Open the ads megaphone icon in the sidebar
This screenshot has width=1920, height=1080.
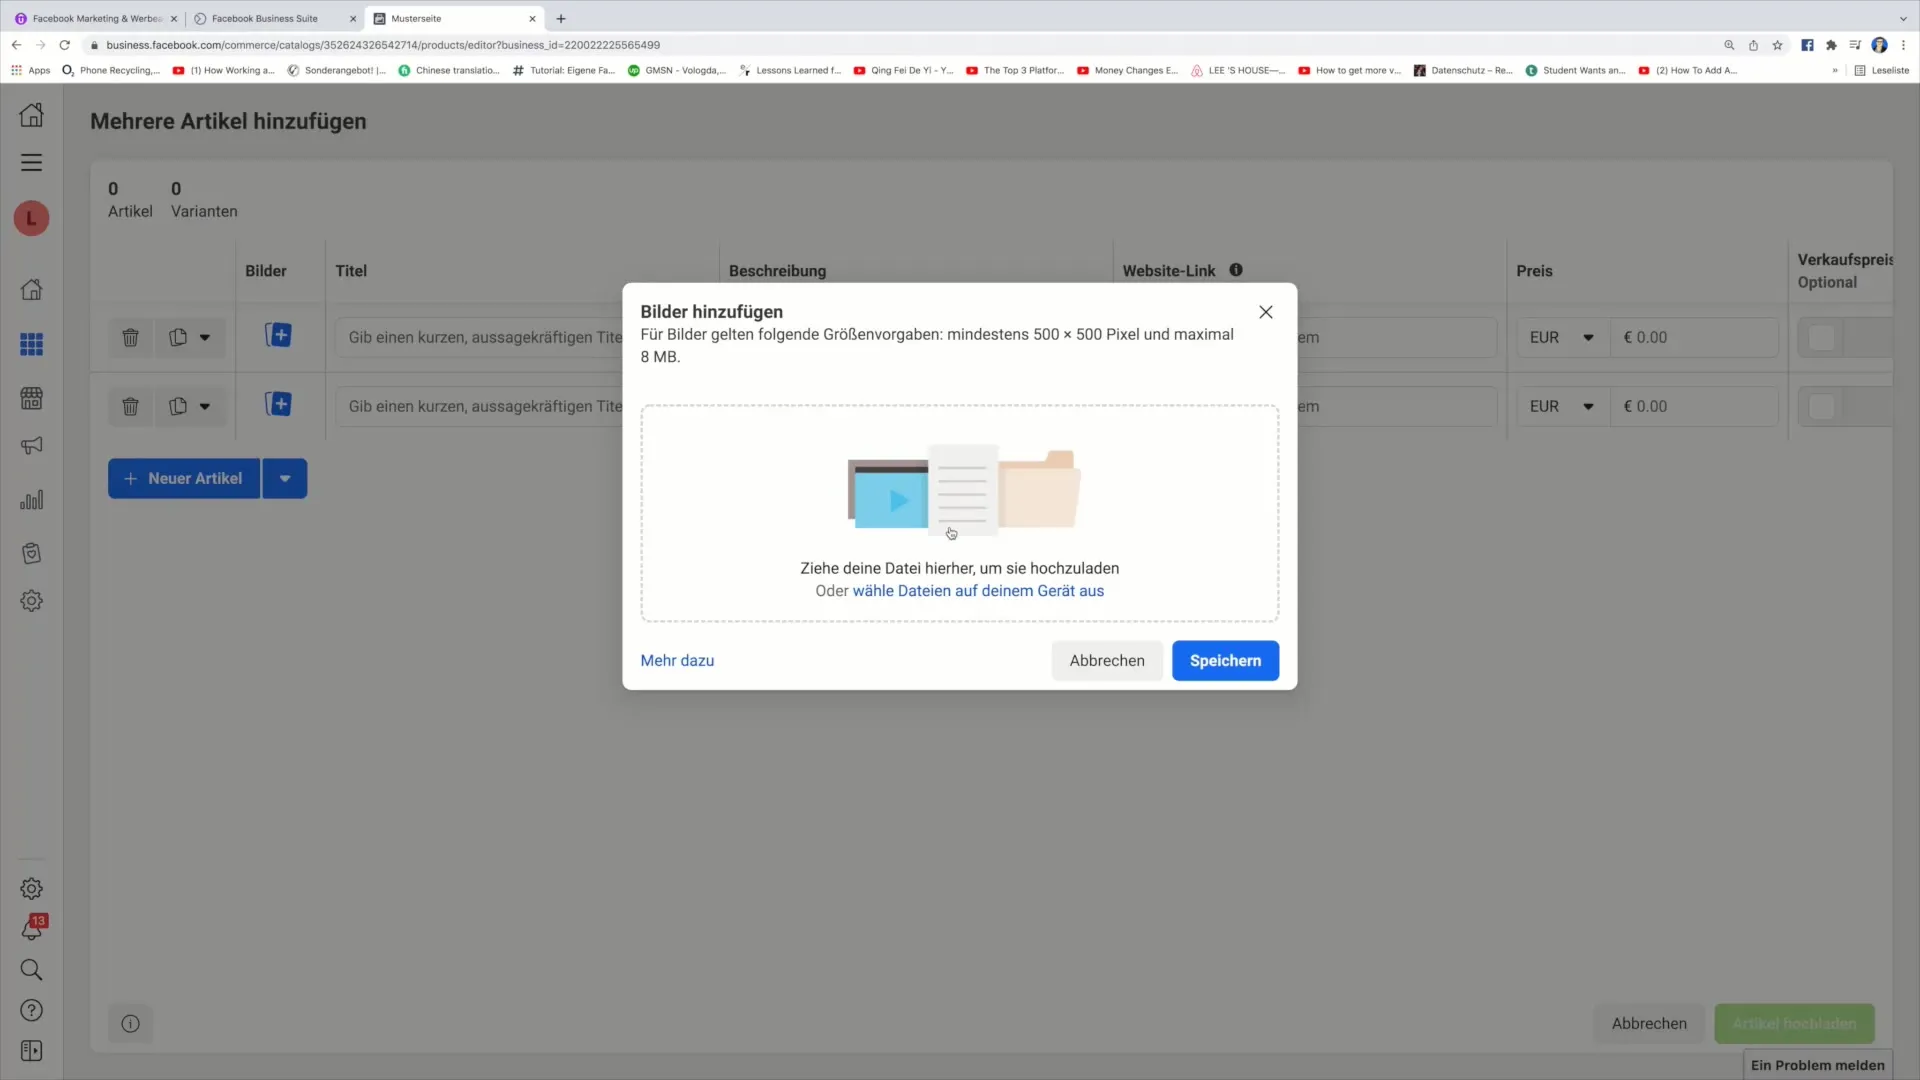[x=31, y=446]
